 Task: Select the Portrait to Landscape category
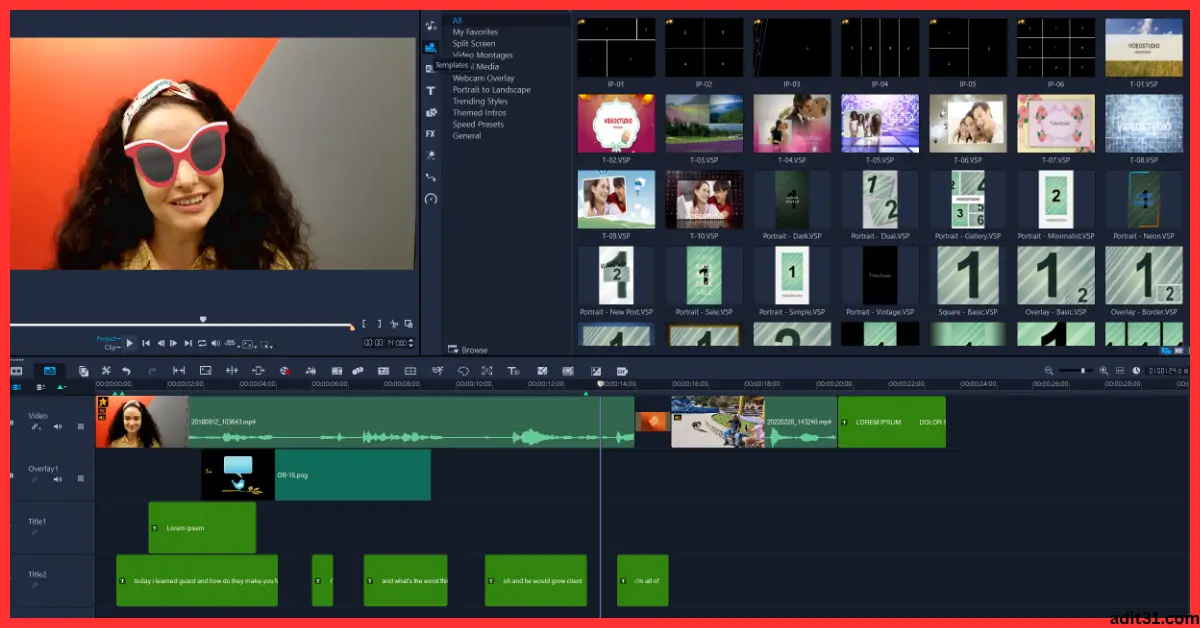click(x=491, y=90)
